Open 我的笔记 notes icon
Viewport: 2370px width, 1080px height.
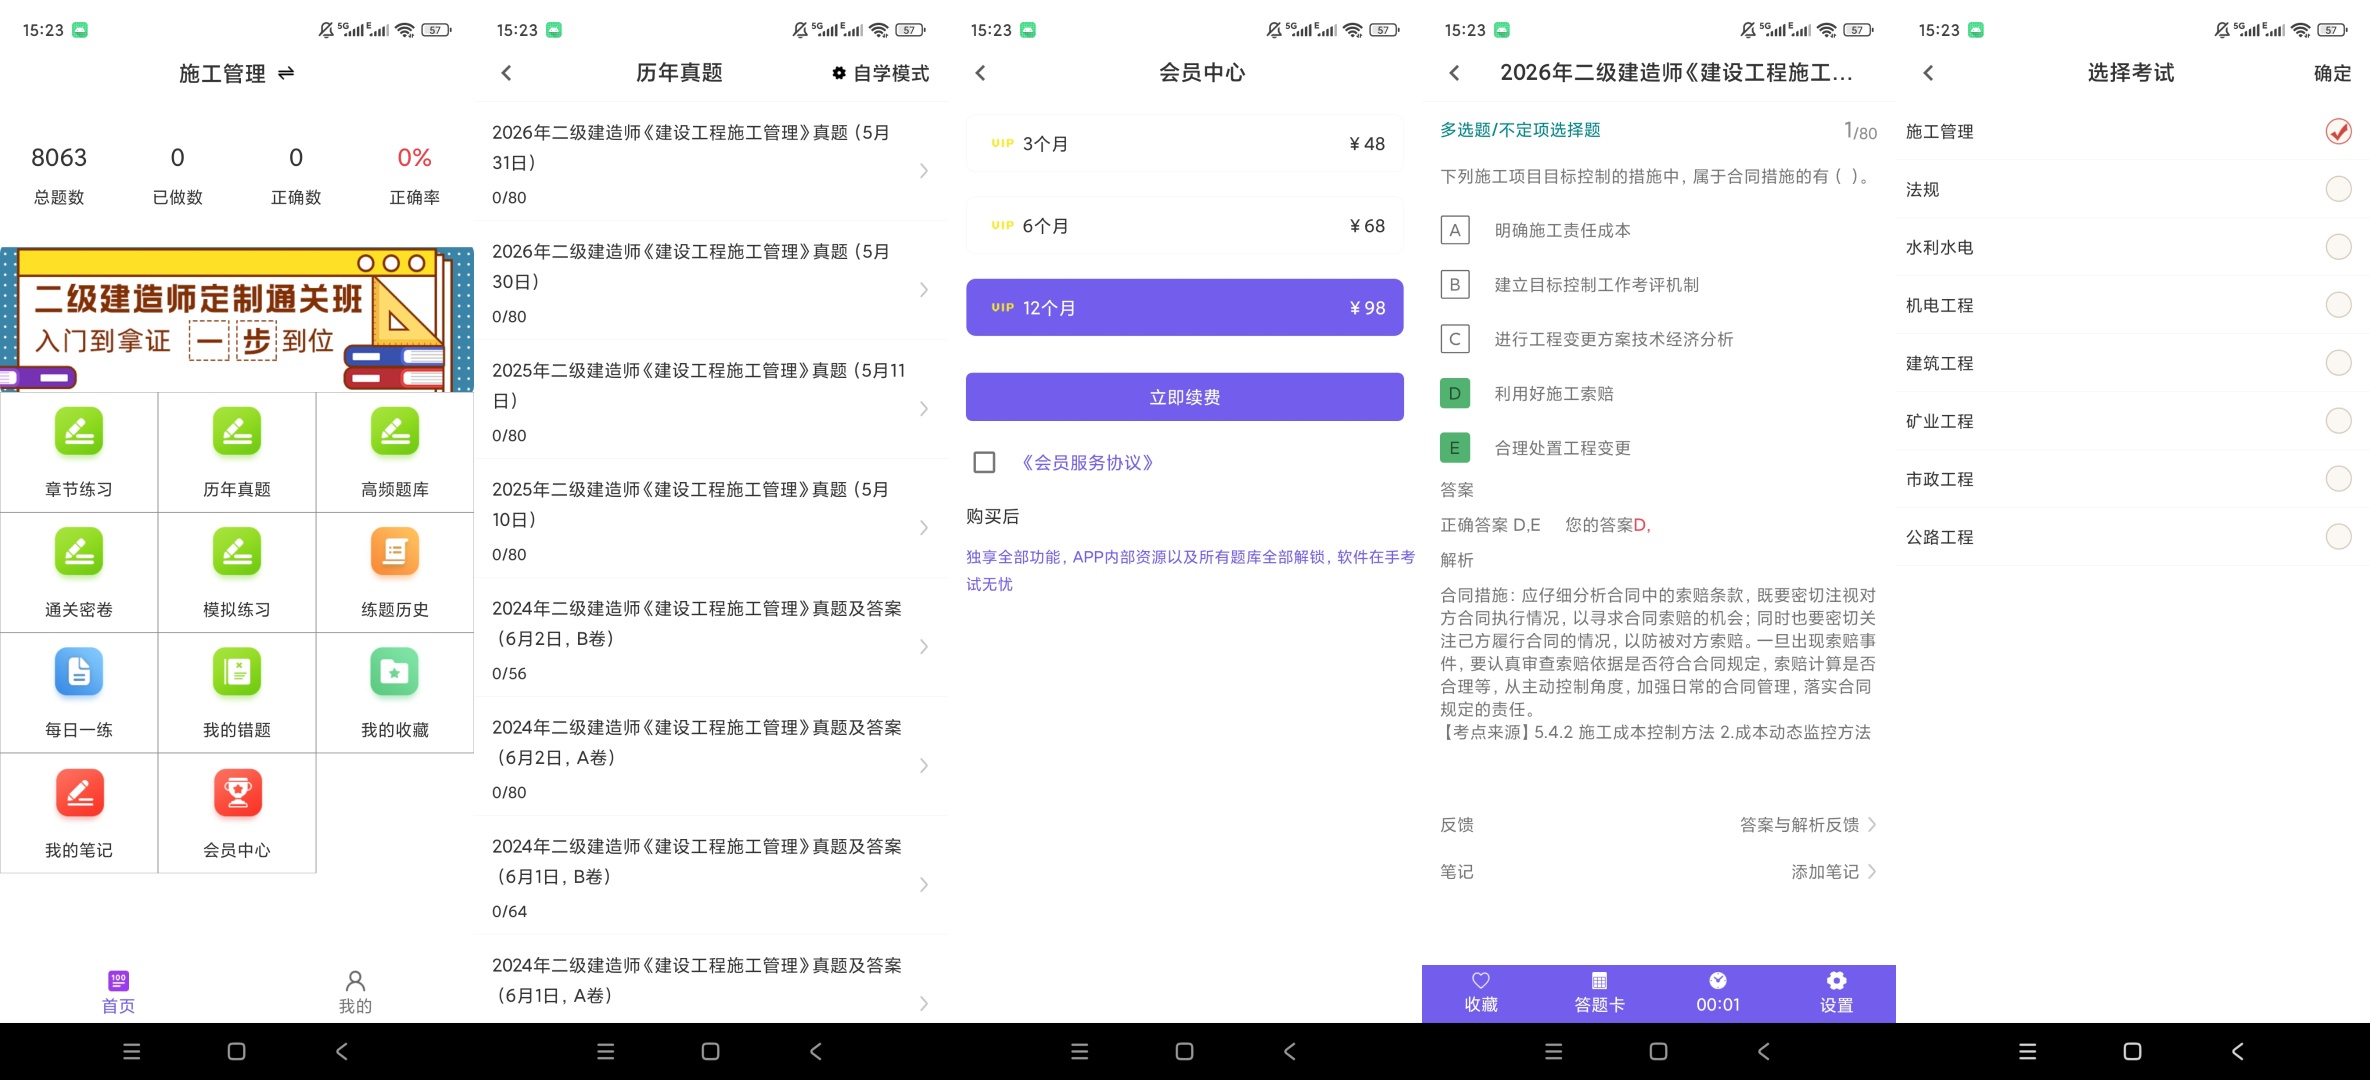(79, 793)
